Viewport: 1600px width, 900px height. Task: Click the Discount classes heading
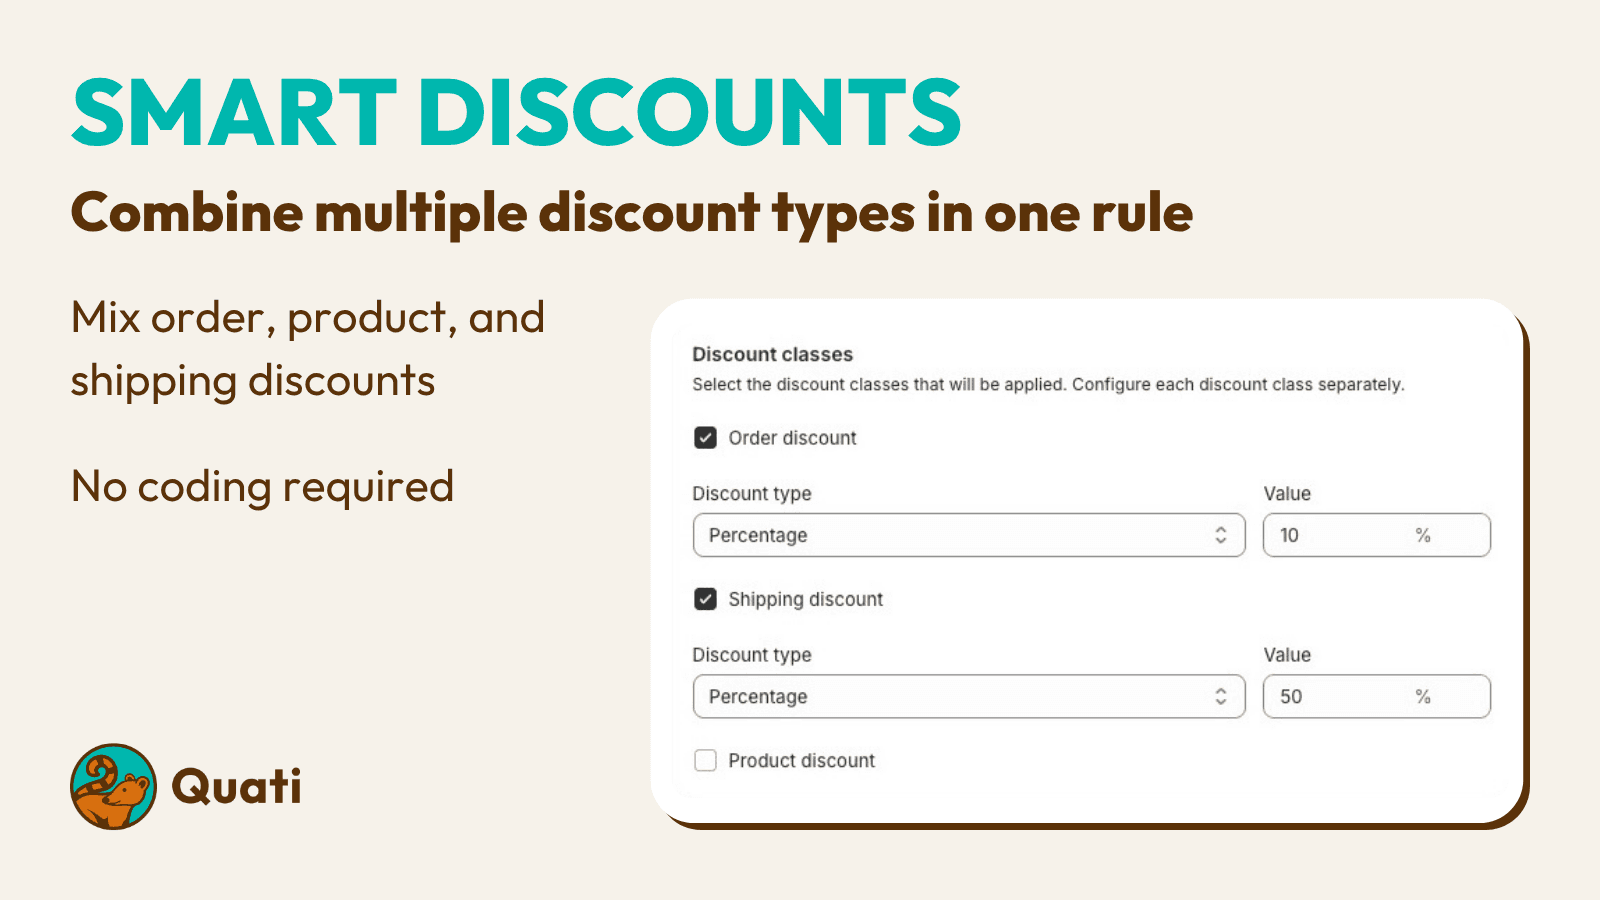point(772,354)
